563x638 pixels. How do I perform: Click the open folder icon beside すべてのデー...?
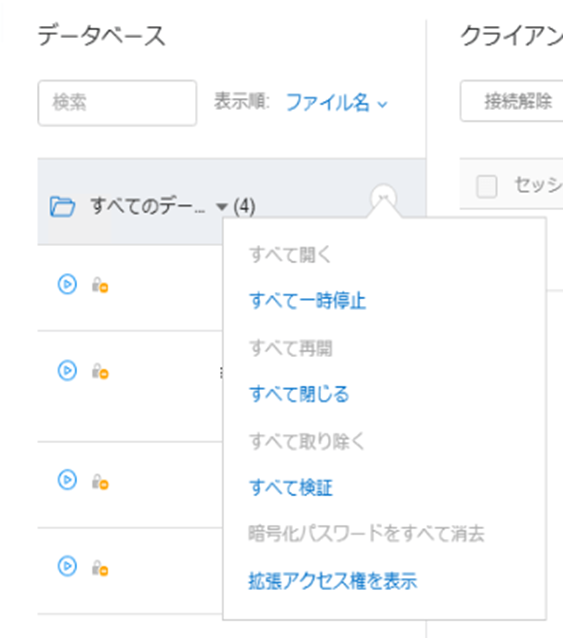pos(62,206)
